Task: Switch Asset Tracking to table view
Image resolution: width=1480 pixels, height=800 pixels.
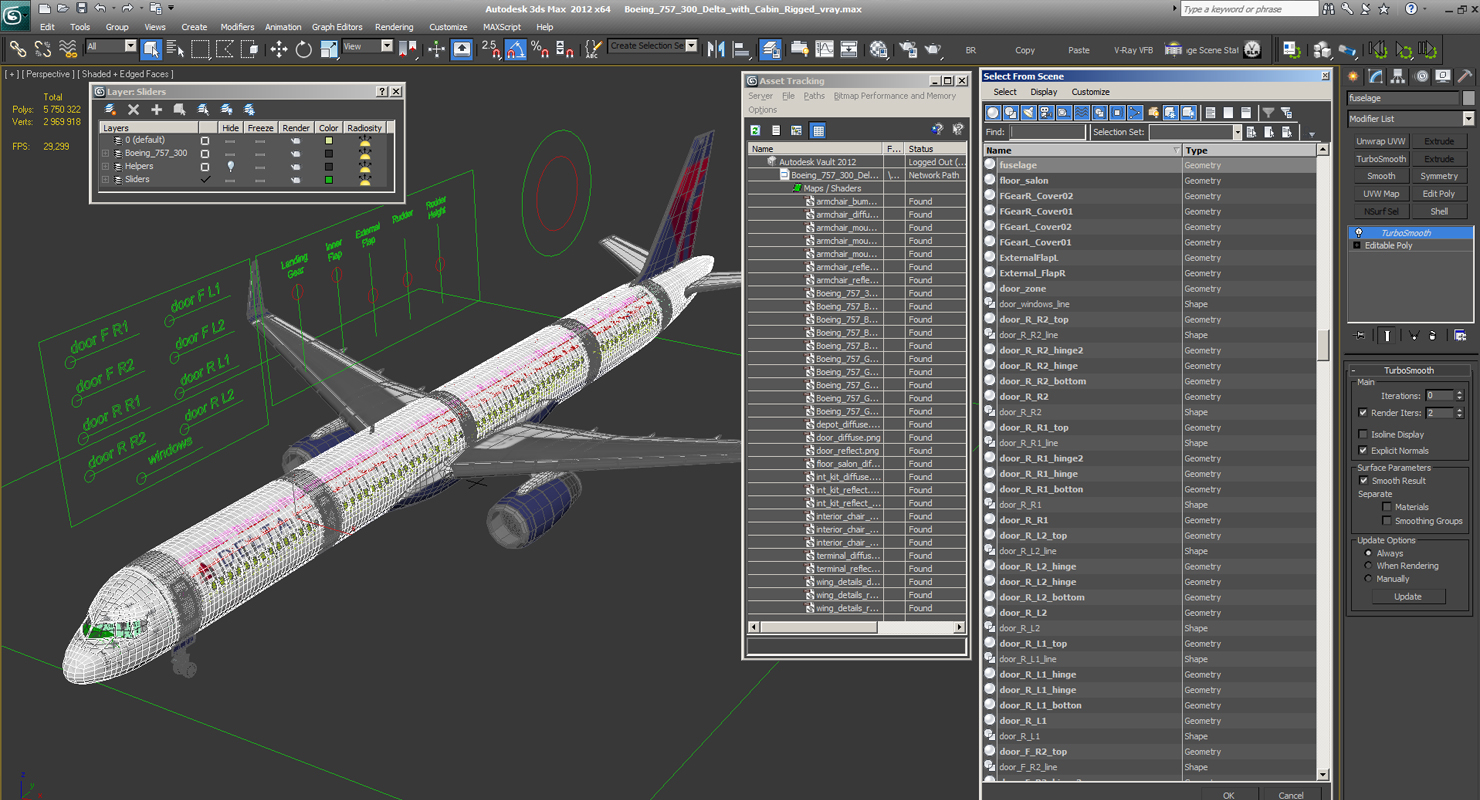Action: 818,130
